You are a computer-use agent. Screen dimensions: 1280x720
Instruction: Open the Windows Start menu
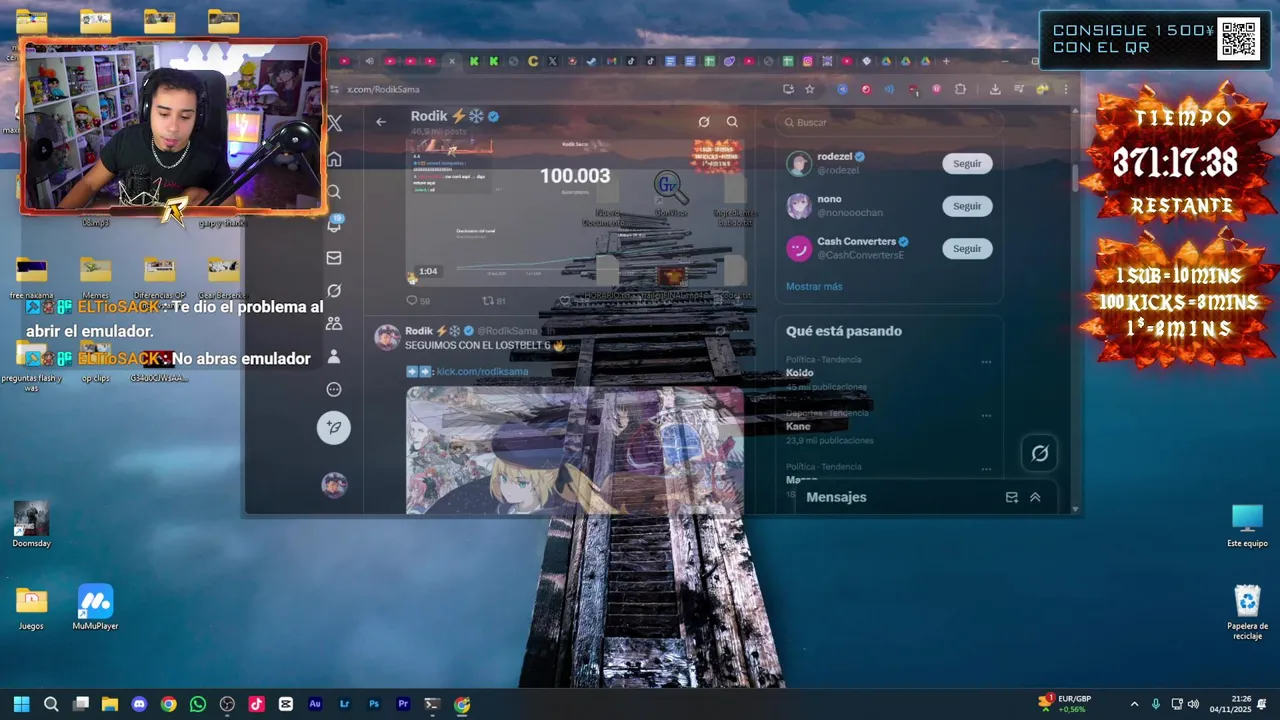click(22, 704)
